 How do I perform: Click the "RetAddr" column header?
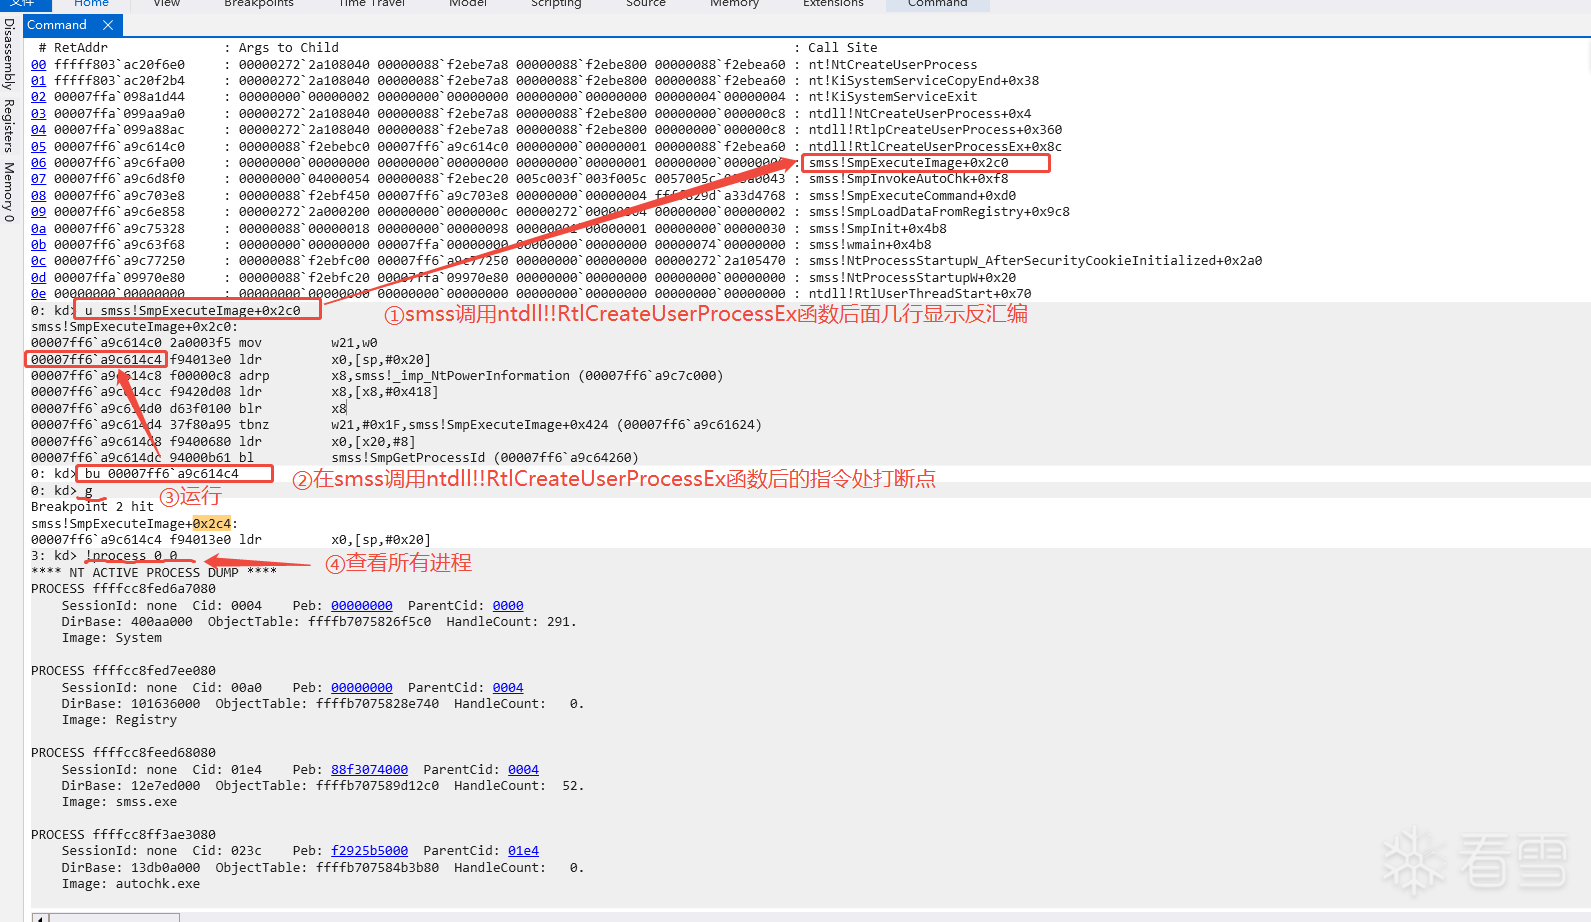coord(81,48)
